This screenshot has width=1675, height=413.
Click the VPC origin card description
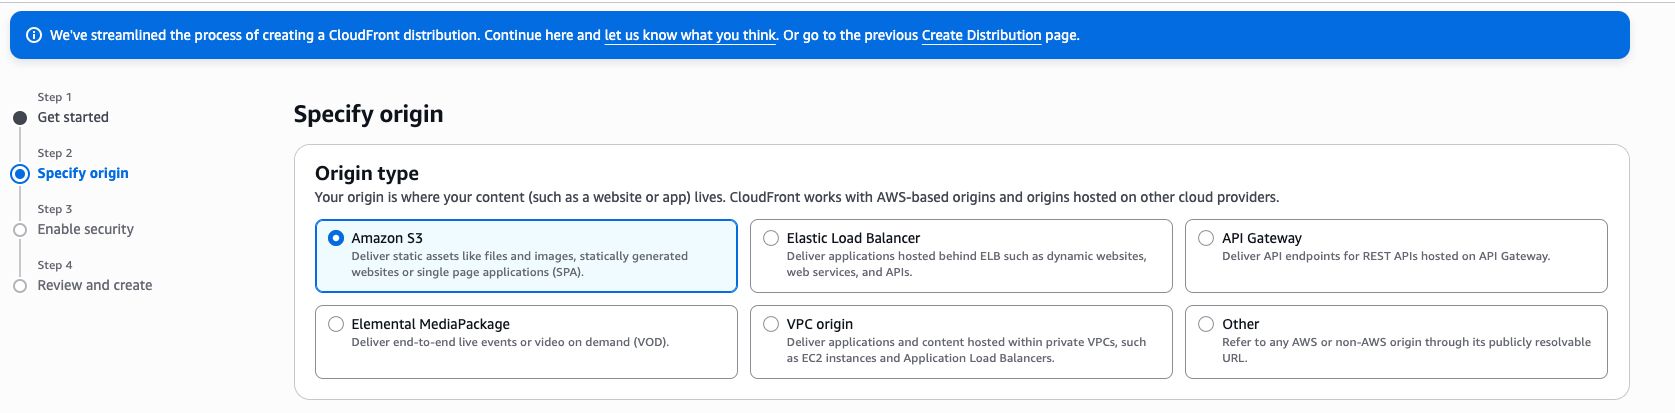tap(965, 350)
